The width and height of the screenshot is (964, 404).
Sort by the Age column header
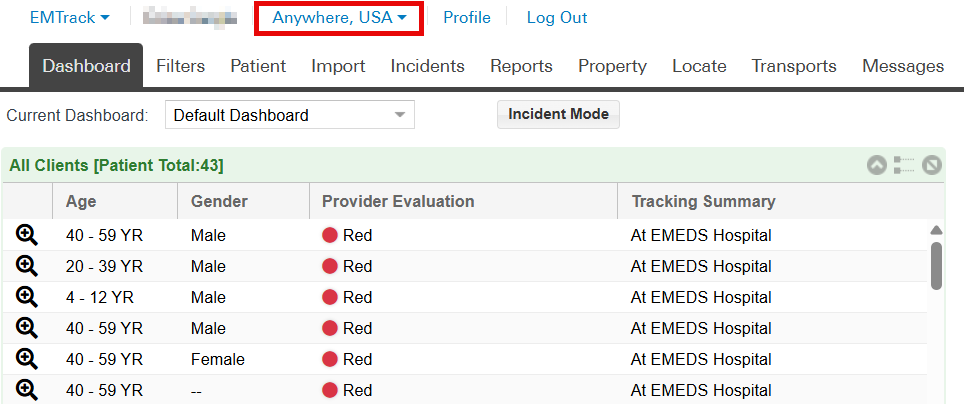coord(115,201)
